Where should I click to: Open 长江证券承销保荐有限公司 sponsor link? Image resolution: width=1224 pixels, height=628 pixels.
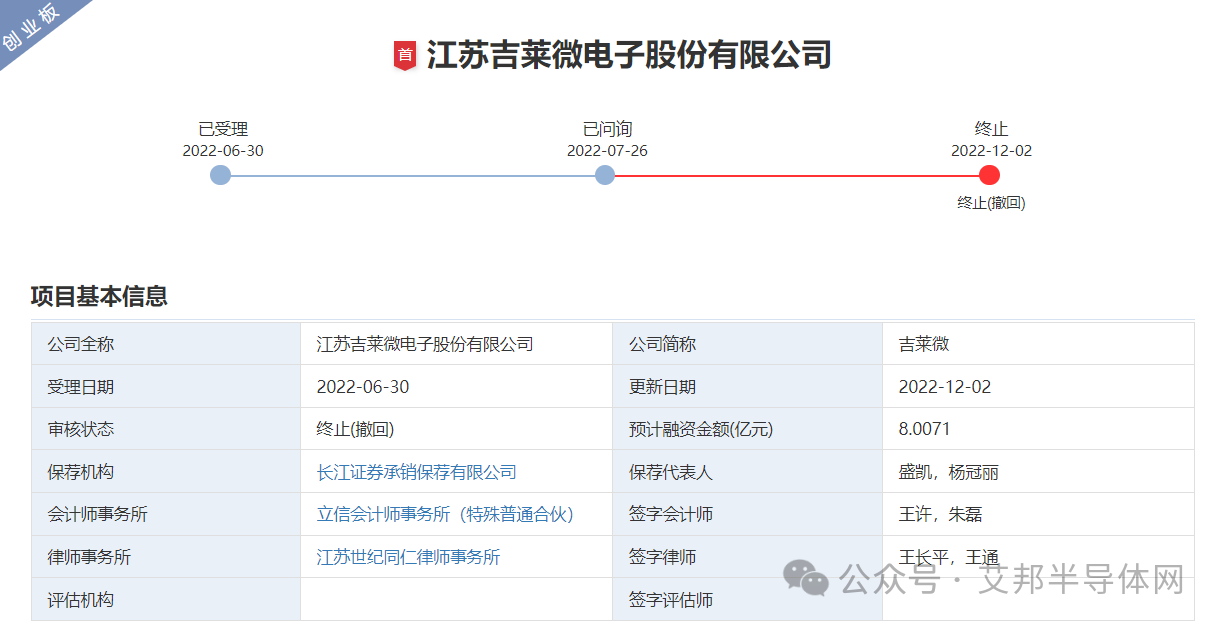(417, 472)
